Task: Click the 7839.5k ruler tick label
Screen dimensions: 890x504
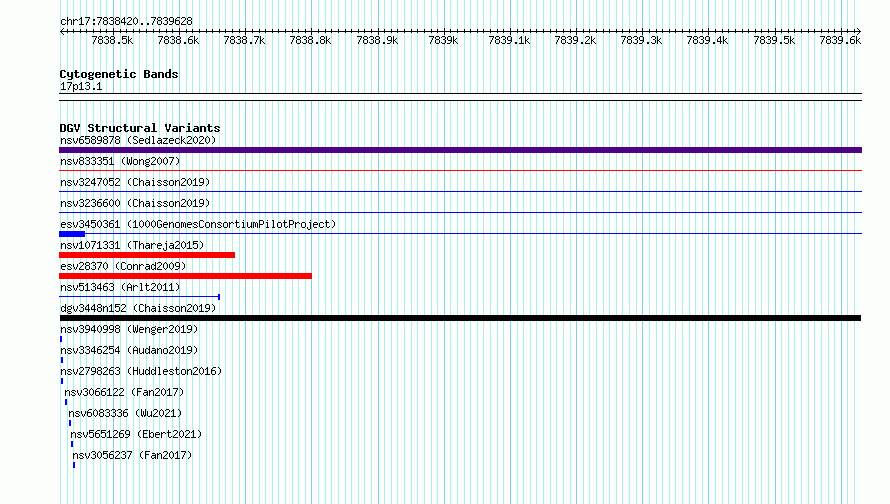Action: point(774,40)
